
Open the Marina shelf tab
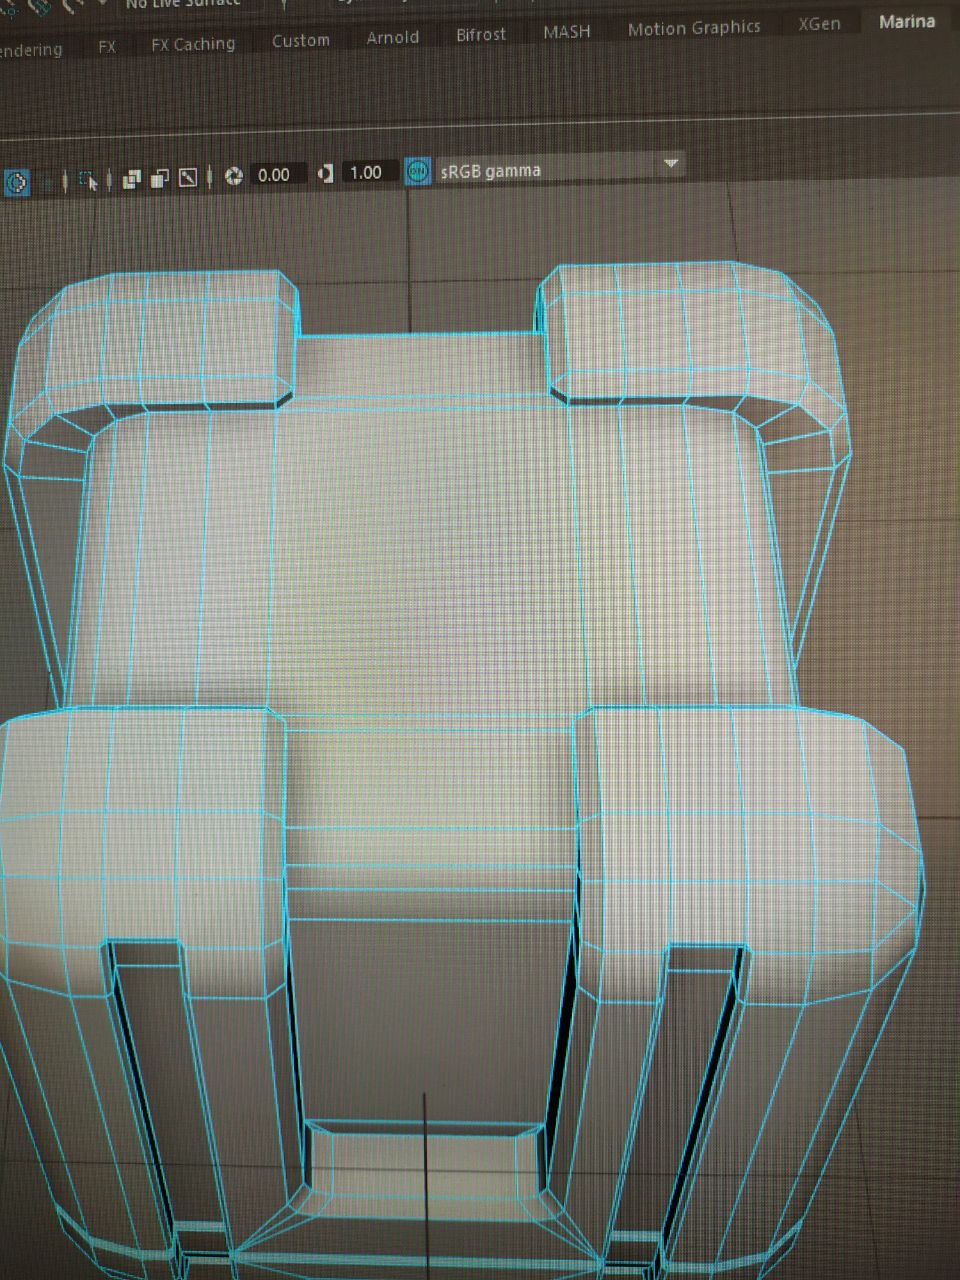pyautogui.click(x=907, y=21)
